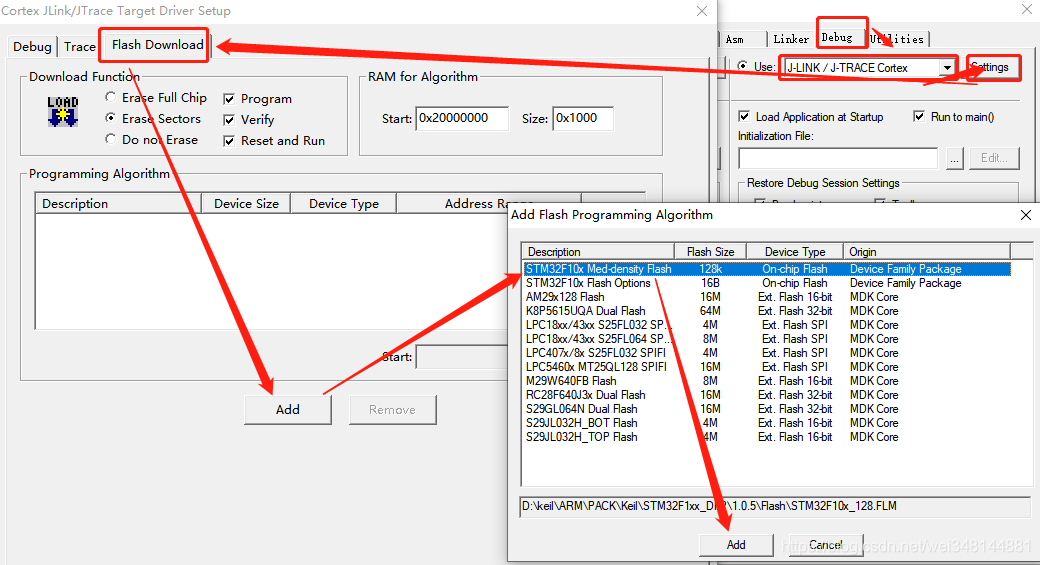The width and height of the screenshot is (1040, 565).
Task: Select RC28F640J3x Dual Flash row
Action: 767,395
